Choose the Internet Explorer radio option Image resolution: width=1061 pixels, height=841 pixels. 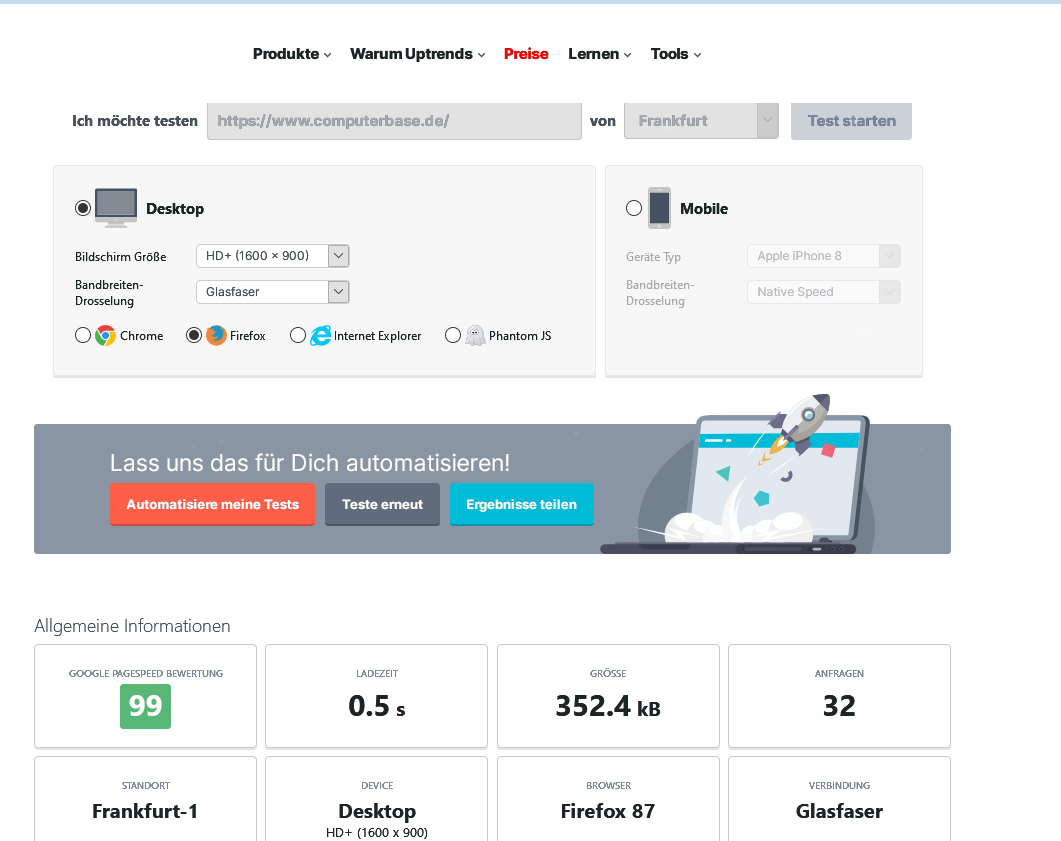click(x=298, y=336)
